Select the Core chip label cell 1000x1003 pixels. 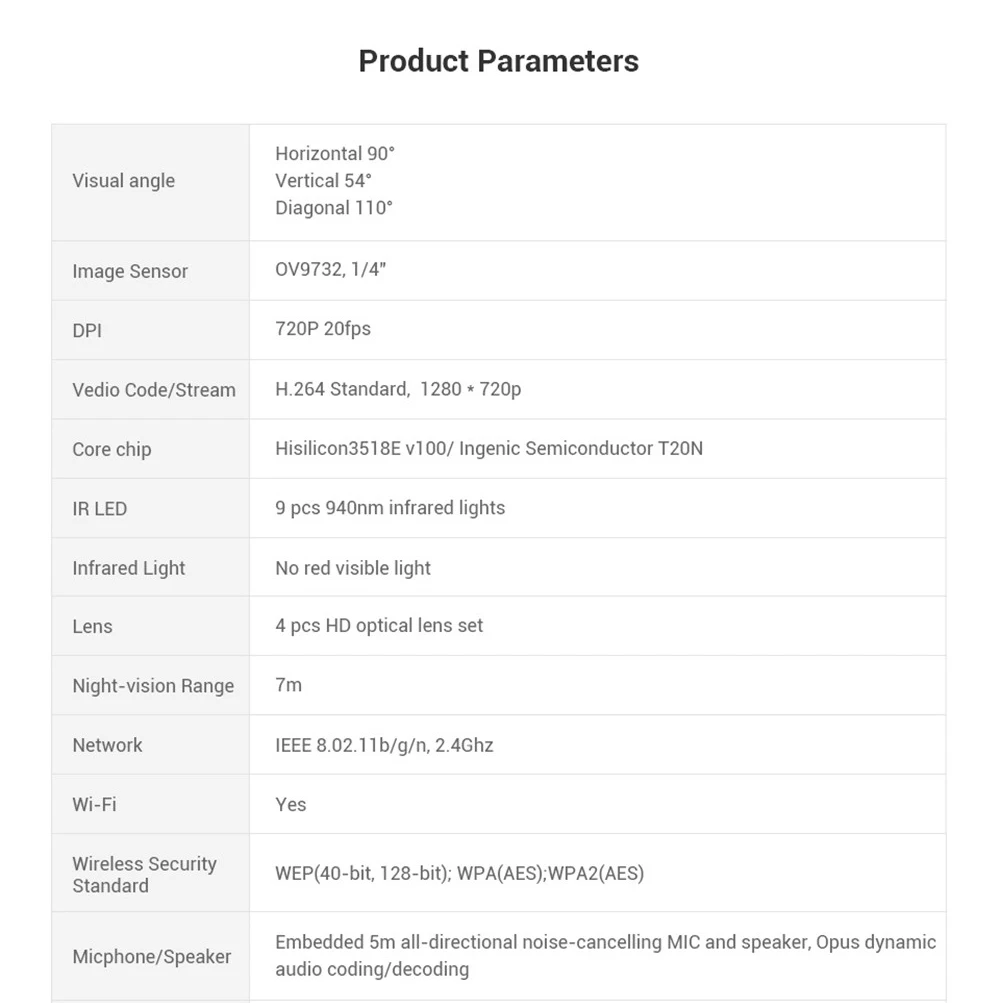click(x=112, y=449)
